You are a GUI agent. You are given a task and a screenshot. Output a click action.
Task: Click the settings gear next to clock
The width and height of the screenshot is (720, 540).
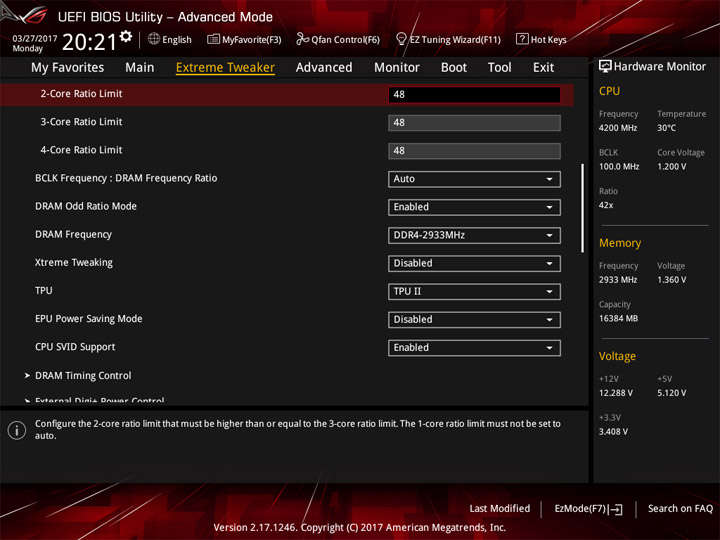point(126,37)
